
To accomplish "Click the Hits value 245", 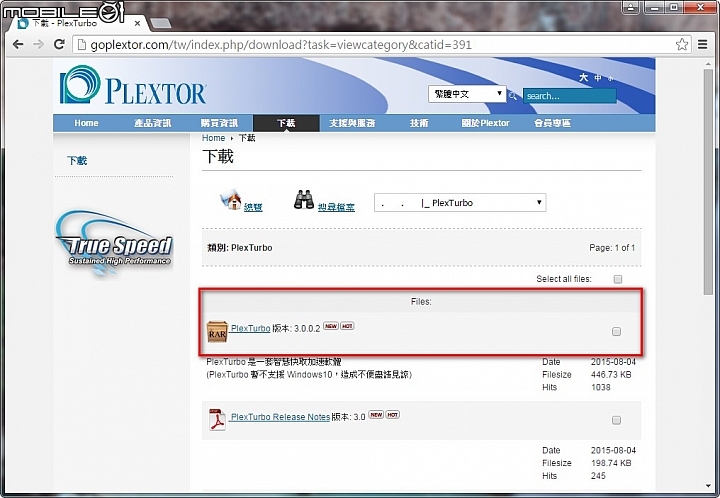I will (598, 476).
